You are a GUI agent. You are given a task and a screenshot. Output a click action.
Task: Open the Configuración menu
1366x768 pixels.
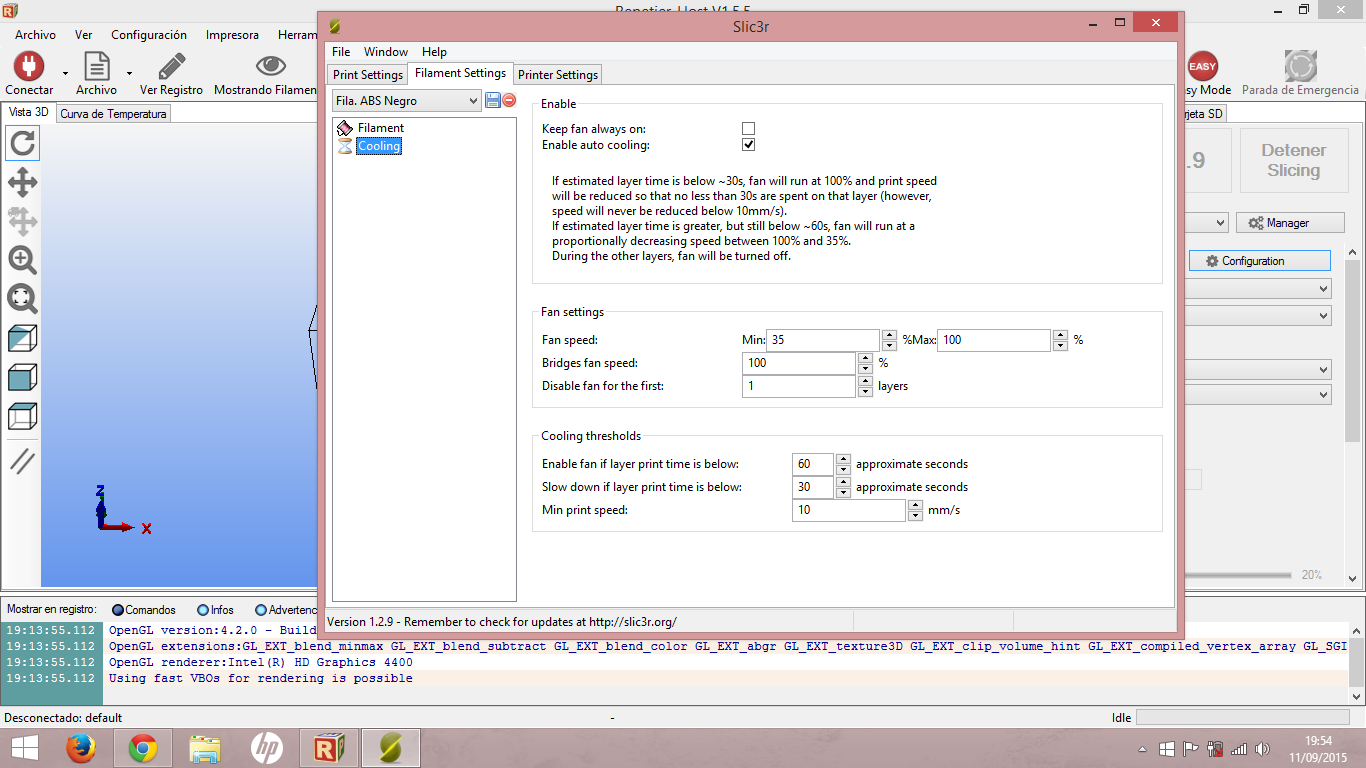coord(149,34)
